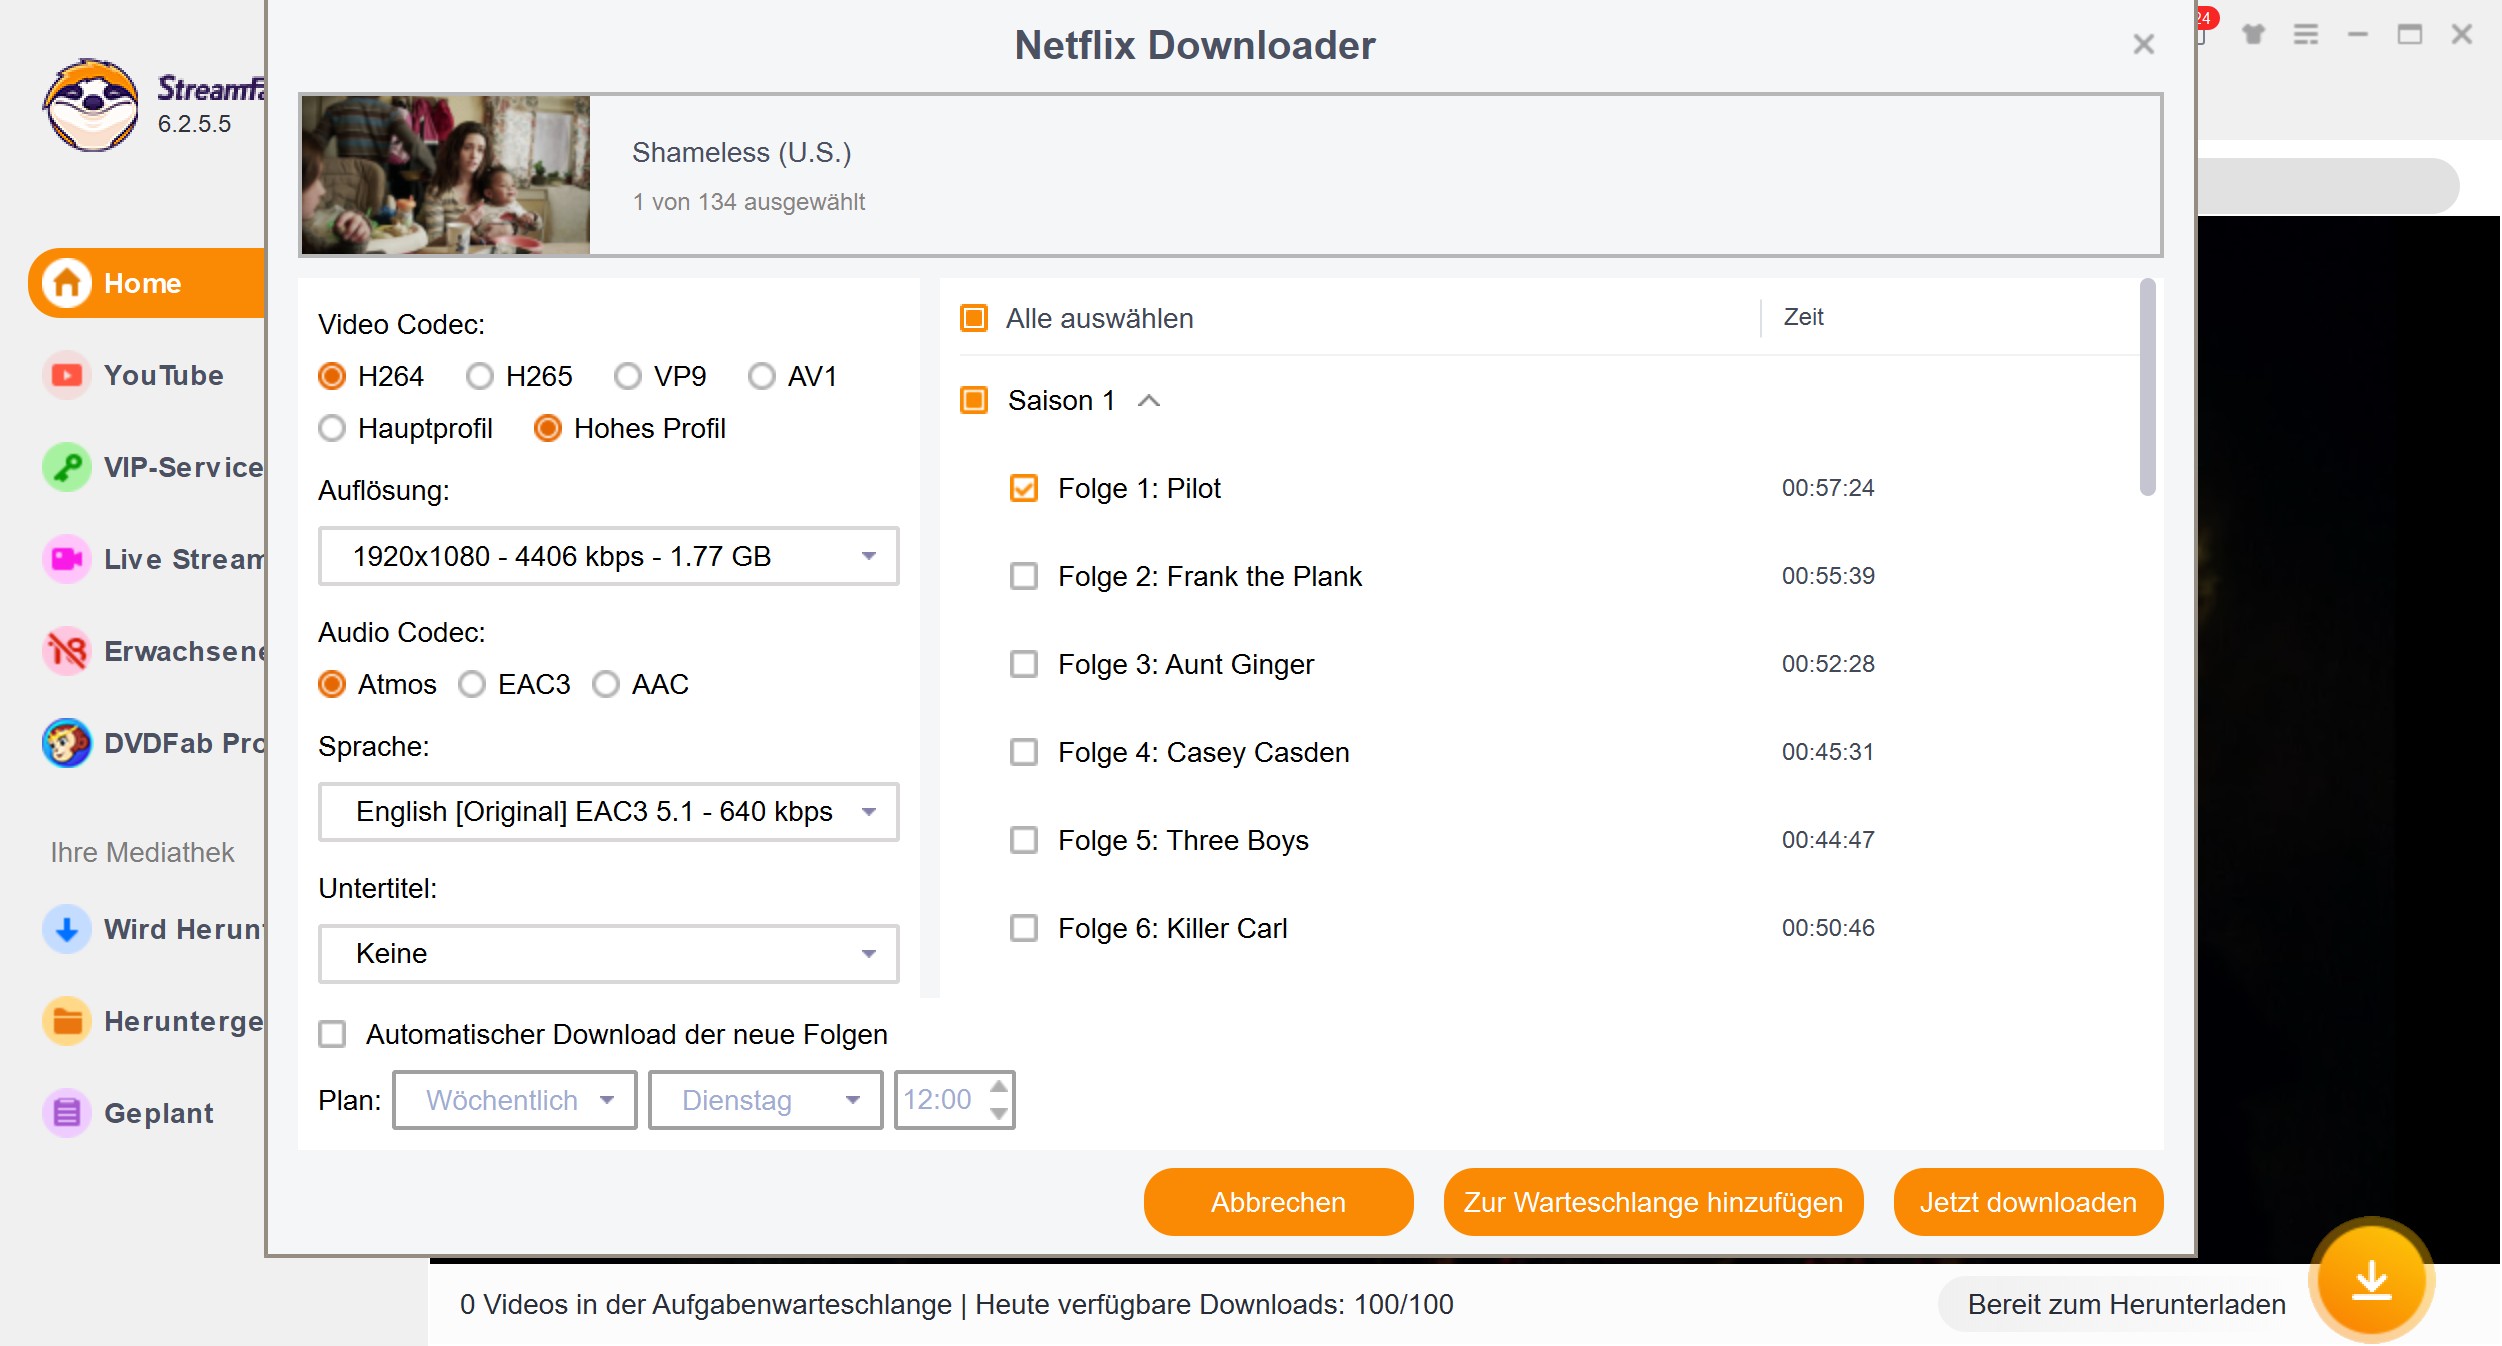
Task: Open the Auflösung resolution dropdown
Action: [x=608, y=556]
